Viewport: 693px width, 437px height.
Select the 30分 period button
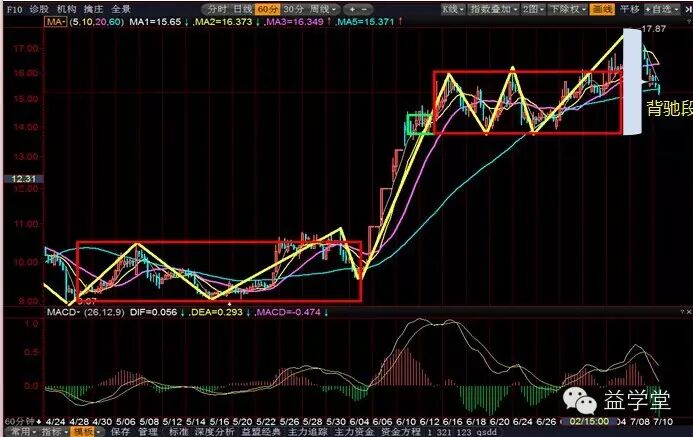293,9
